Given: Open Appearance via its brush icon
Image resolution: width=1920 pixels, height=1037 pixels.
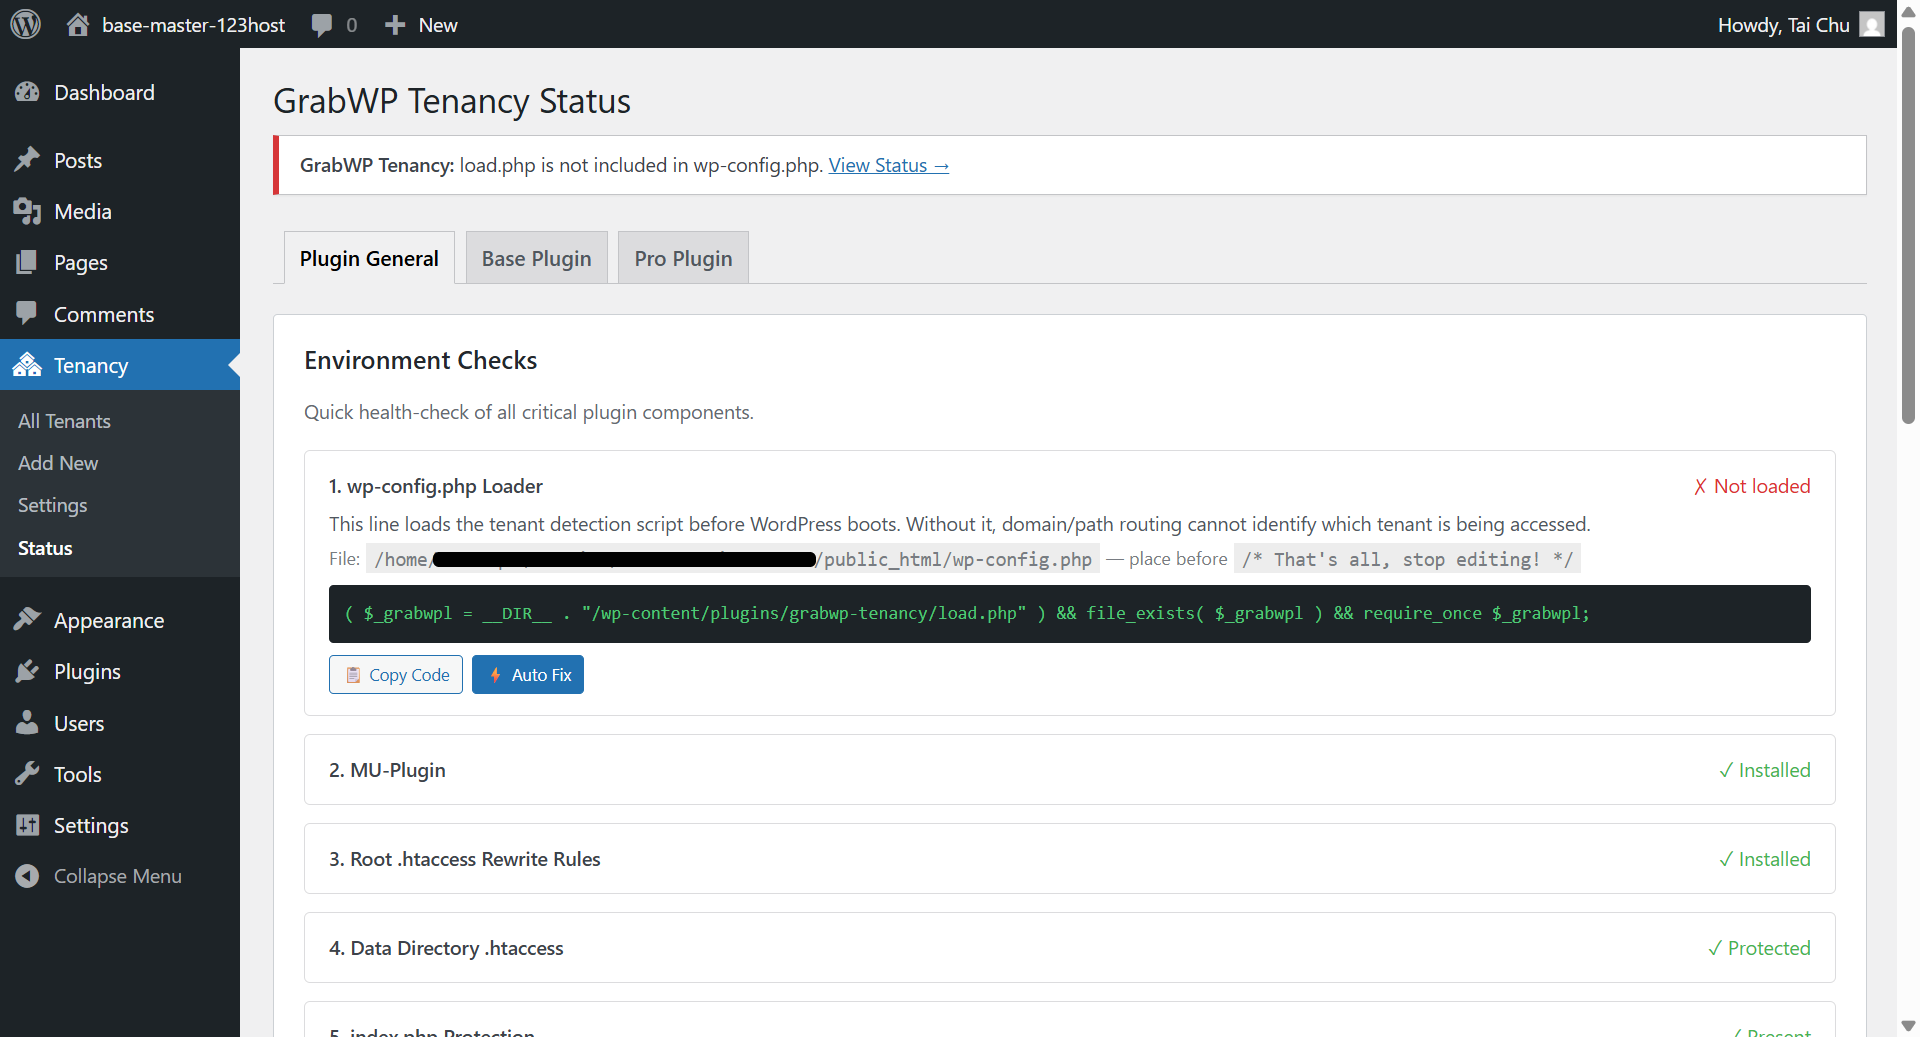Looking at the screenshot, I should tap(28, 620).
